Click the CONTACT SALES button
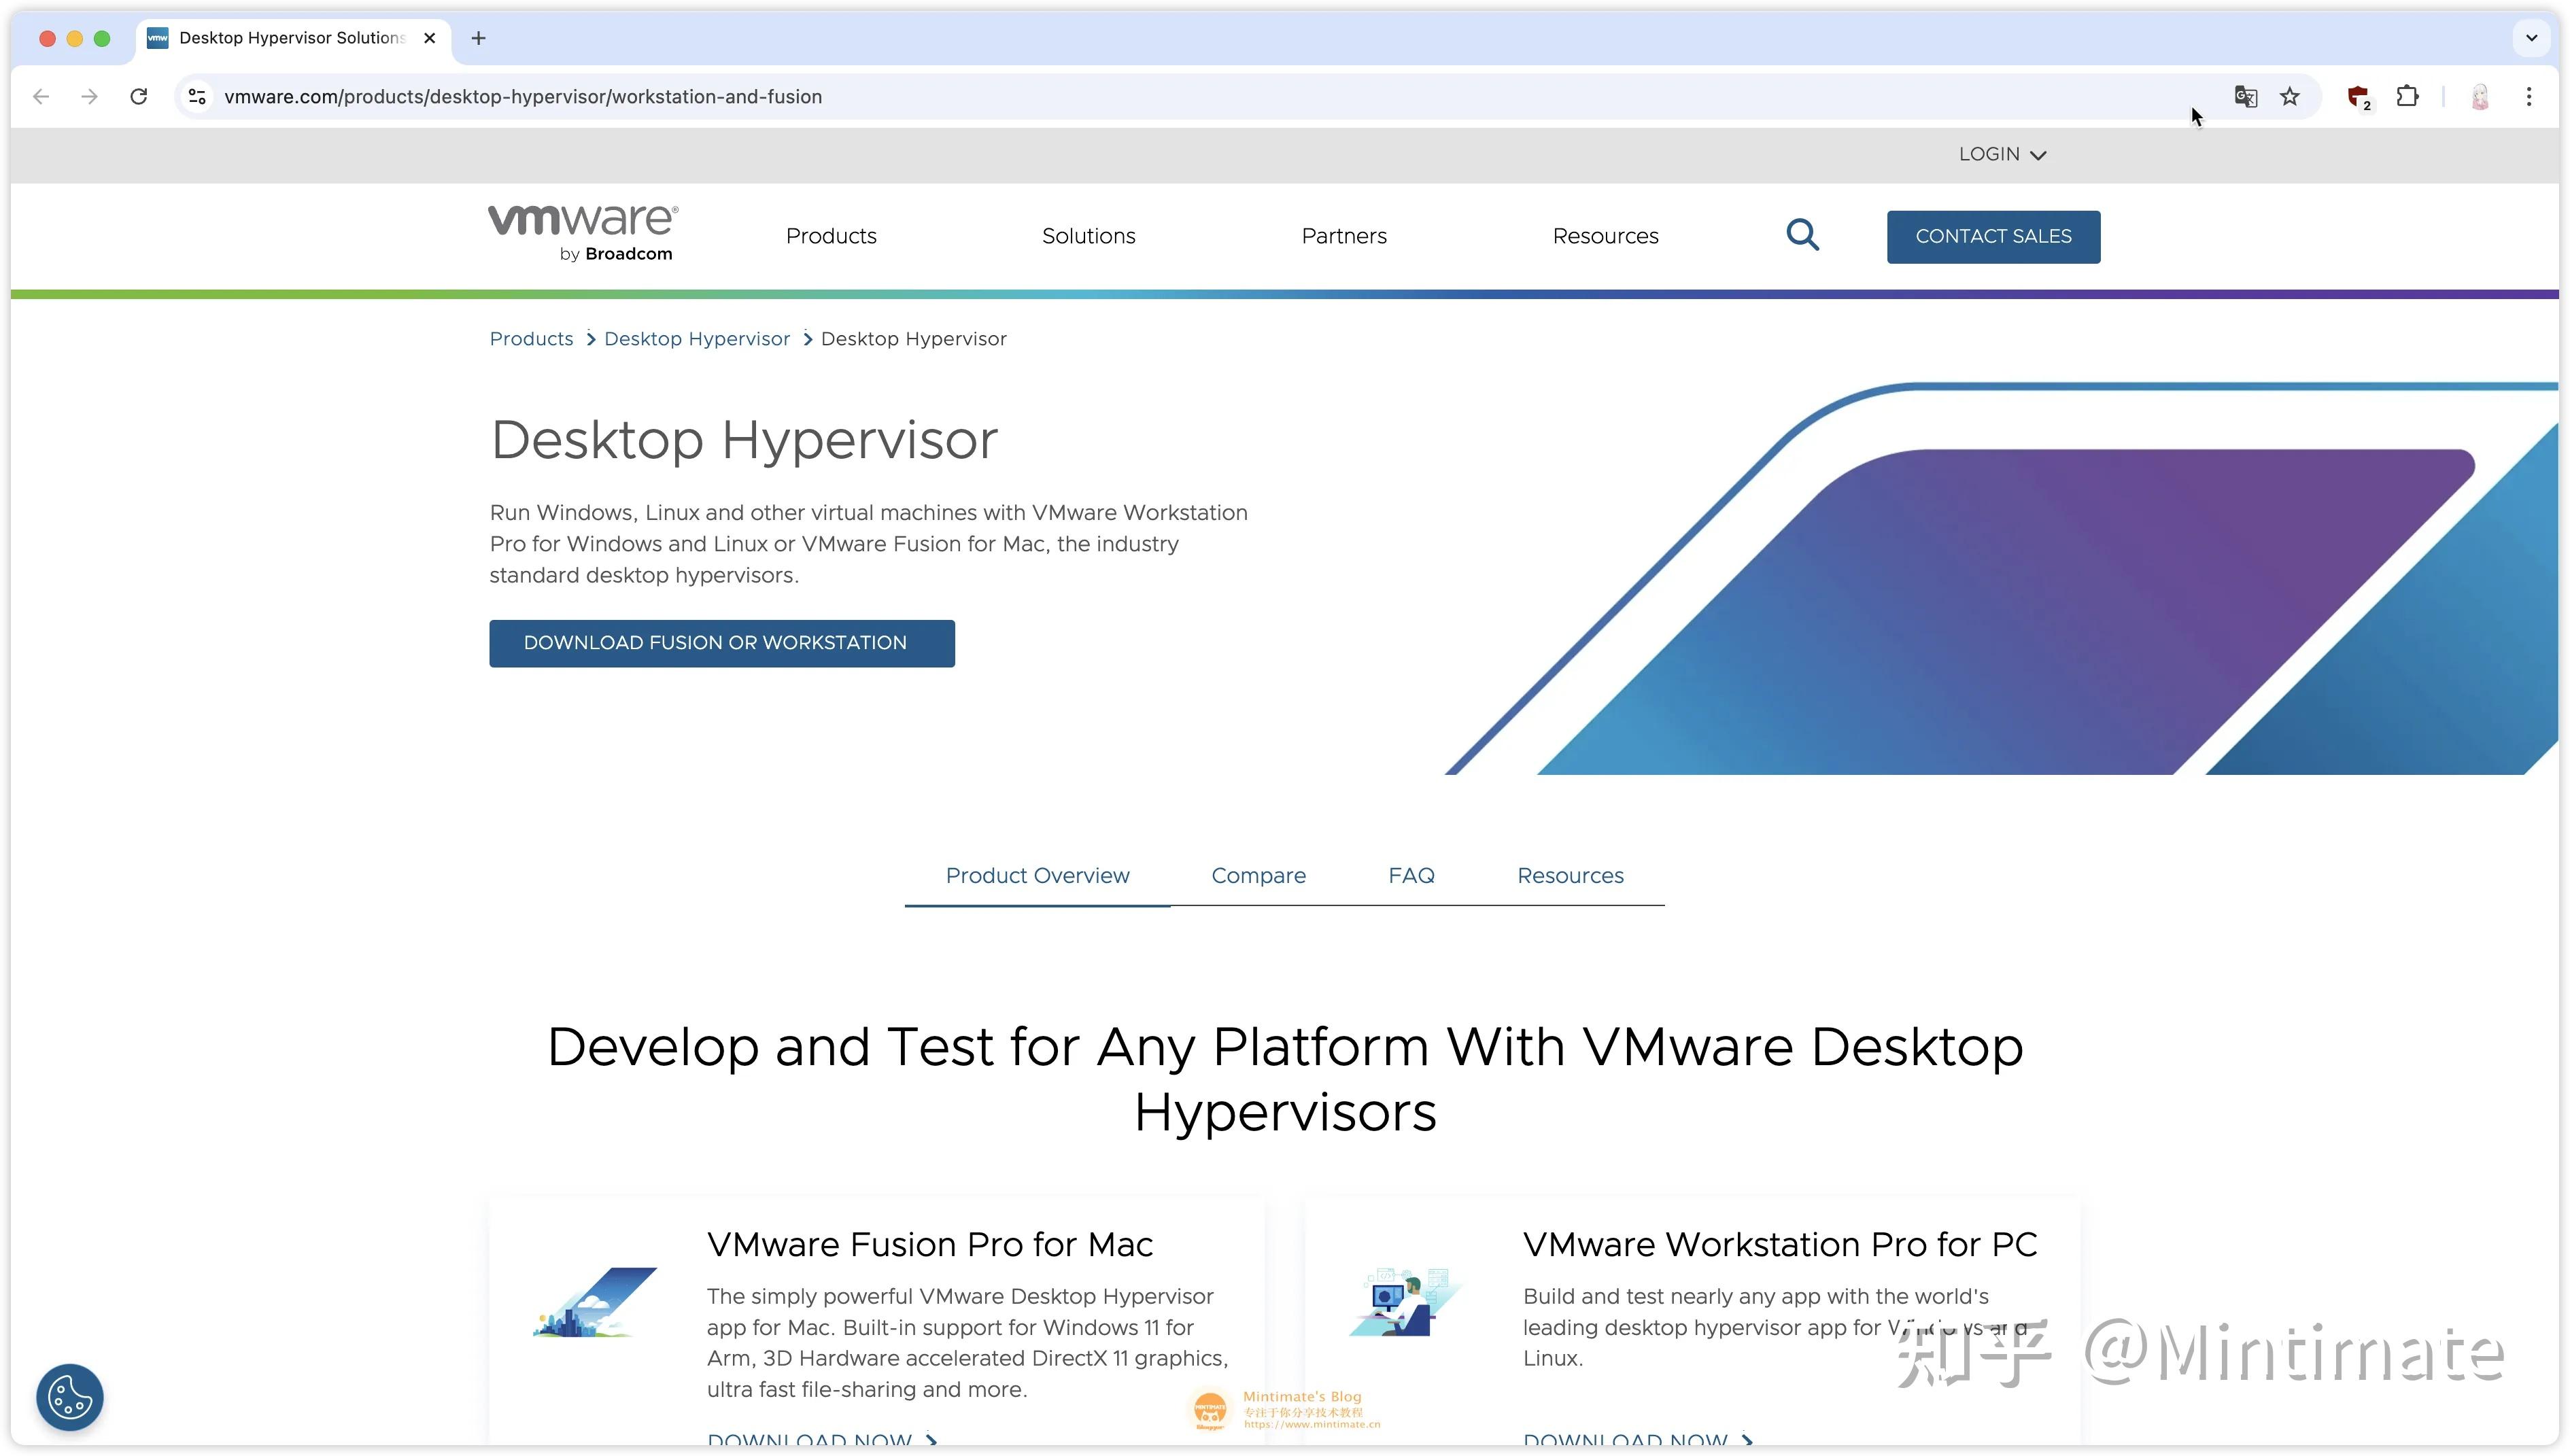 (x=1992, y=236)
